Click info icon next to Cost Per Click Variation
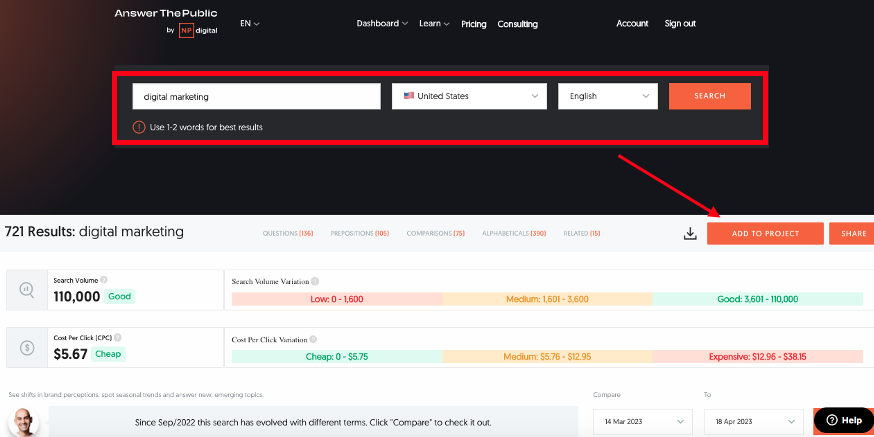The width and height of the screenshot is (874, 437). pyautogui.click(x=314, y=340)
